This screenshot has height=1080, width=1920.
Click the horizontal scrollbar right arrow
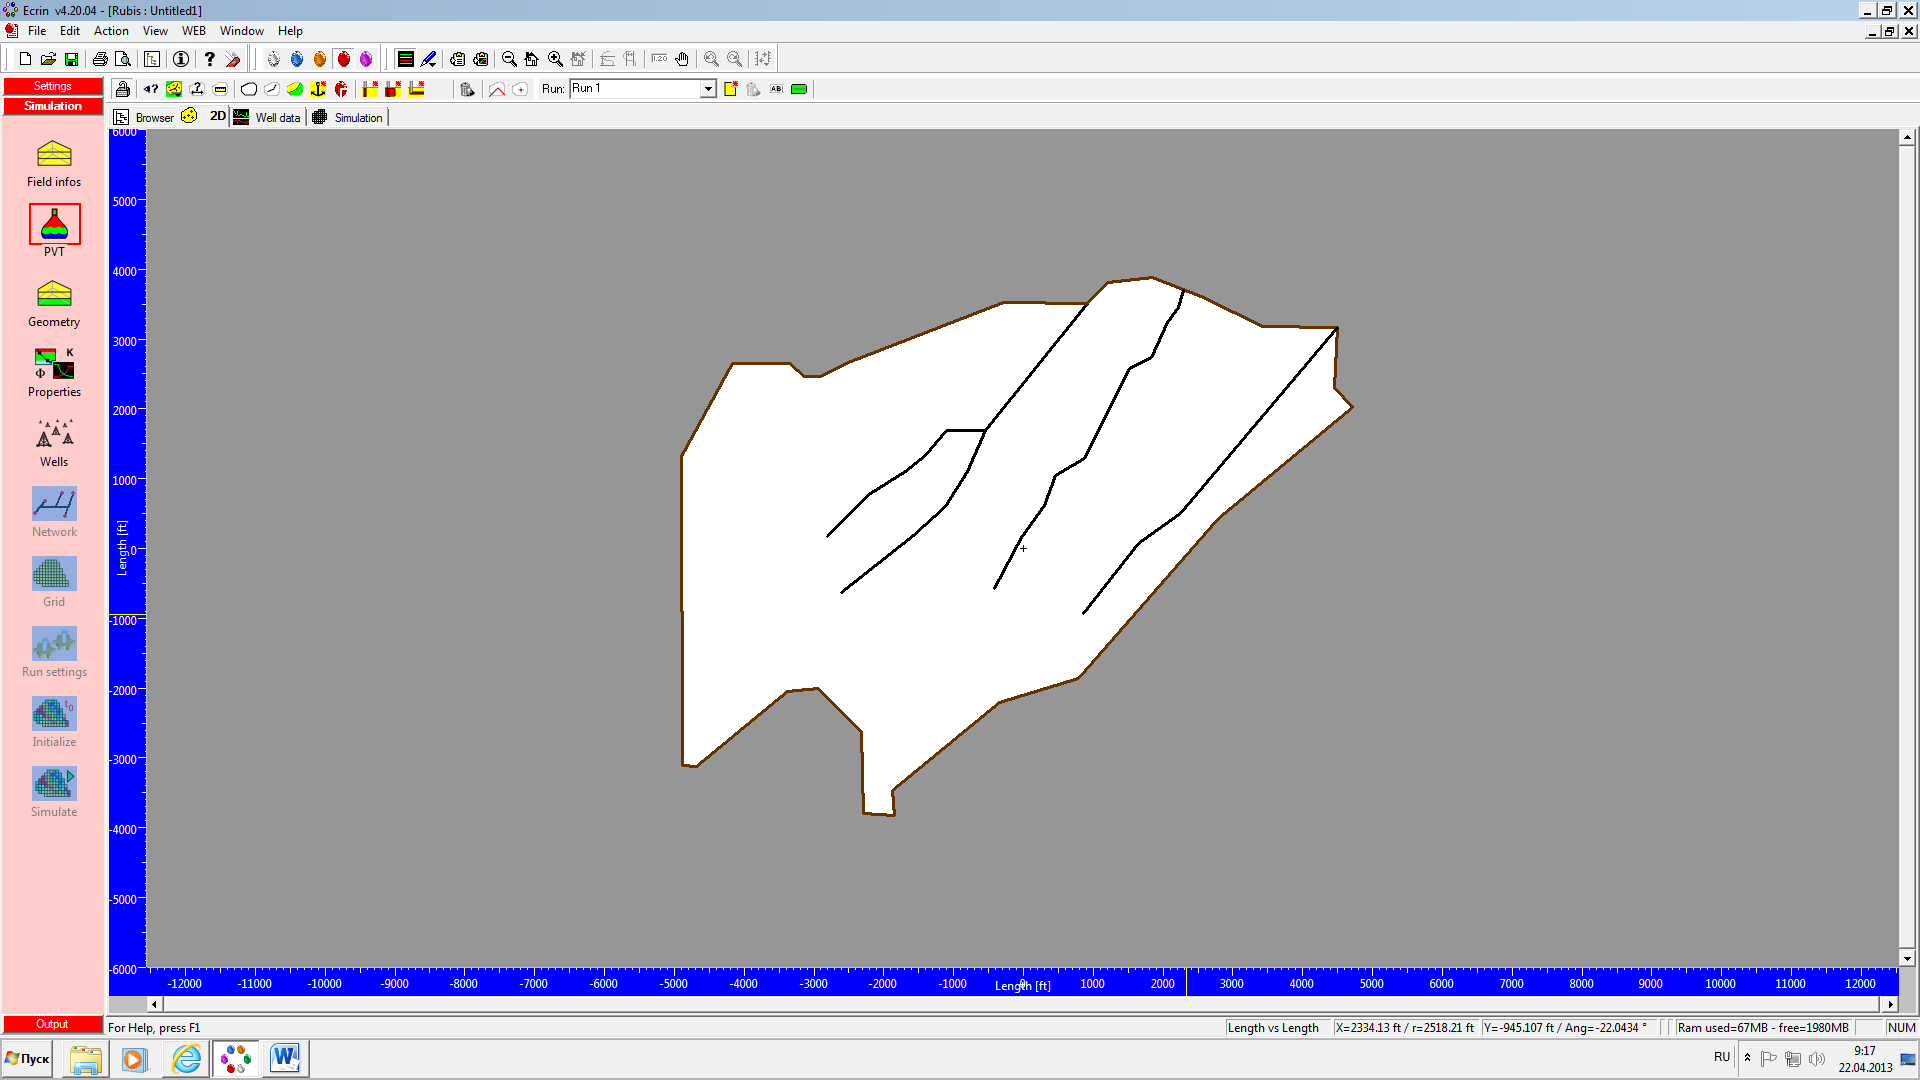[x=1889, y=1004]
